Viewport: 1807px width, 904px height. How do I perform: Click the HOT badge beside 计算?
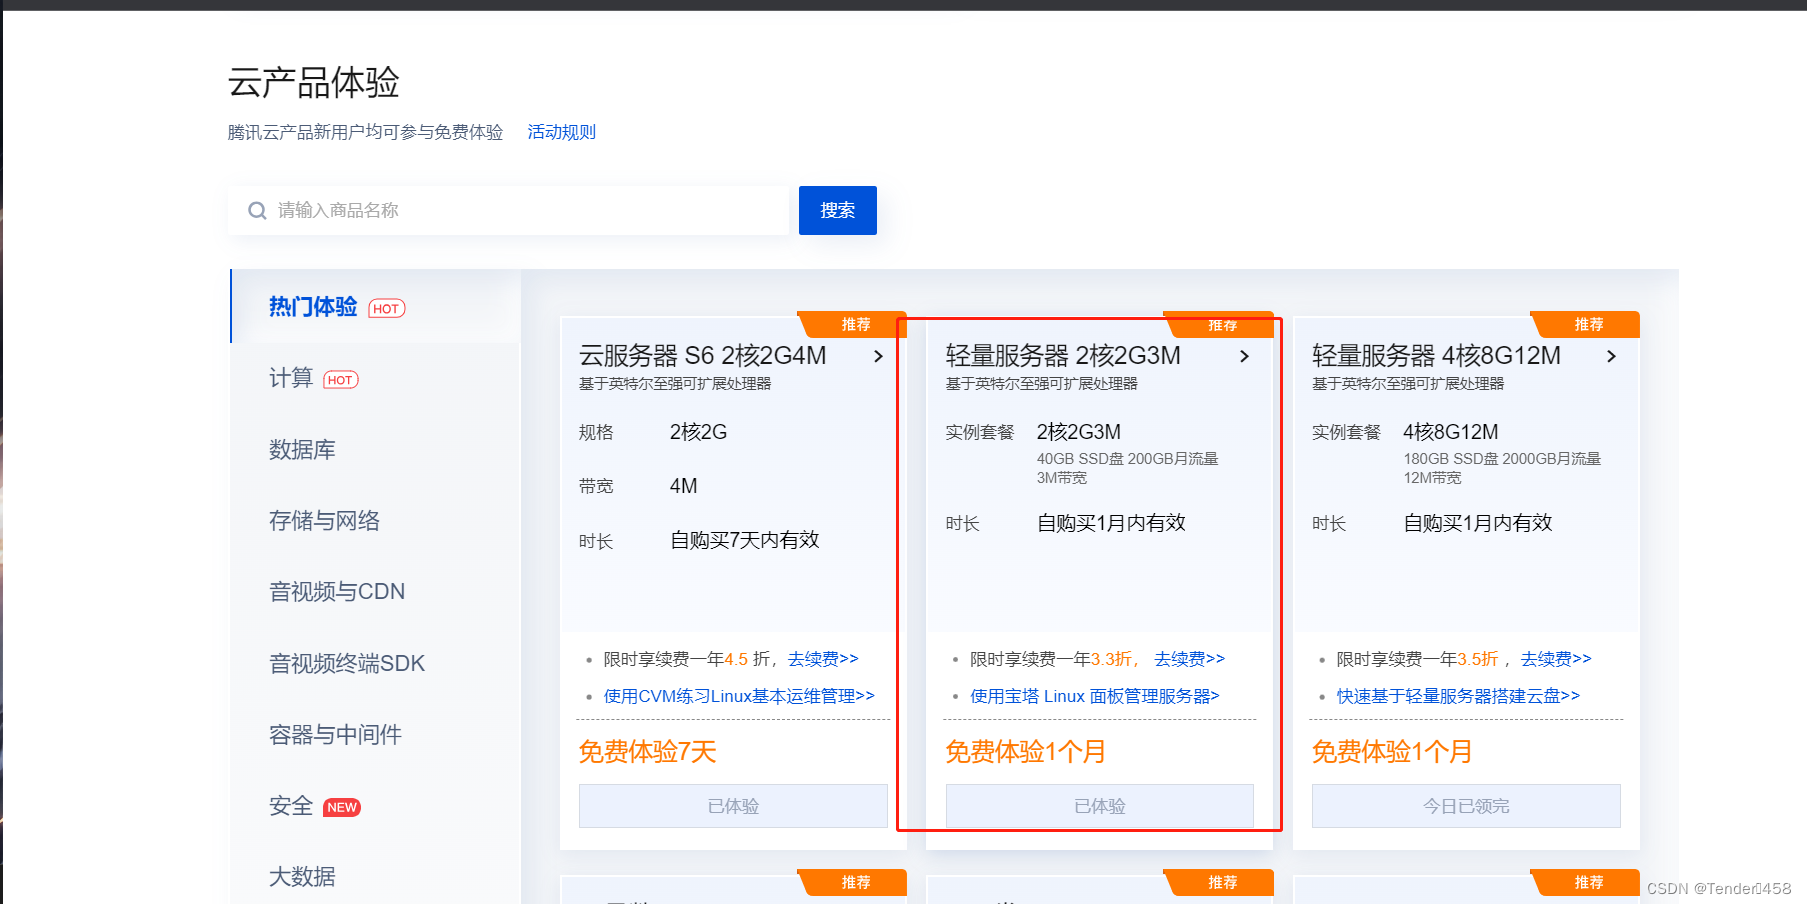(x=341, y=380)
